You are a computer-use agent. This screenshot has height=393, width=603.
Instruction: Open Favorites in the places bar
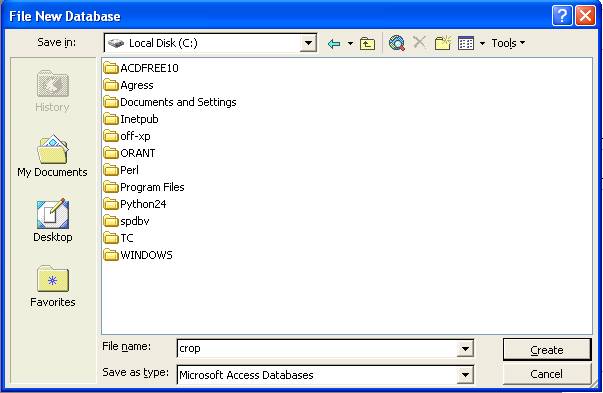(53, 286)
